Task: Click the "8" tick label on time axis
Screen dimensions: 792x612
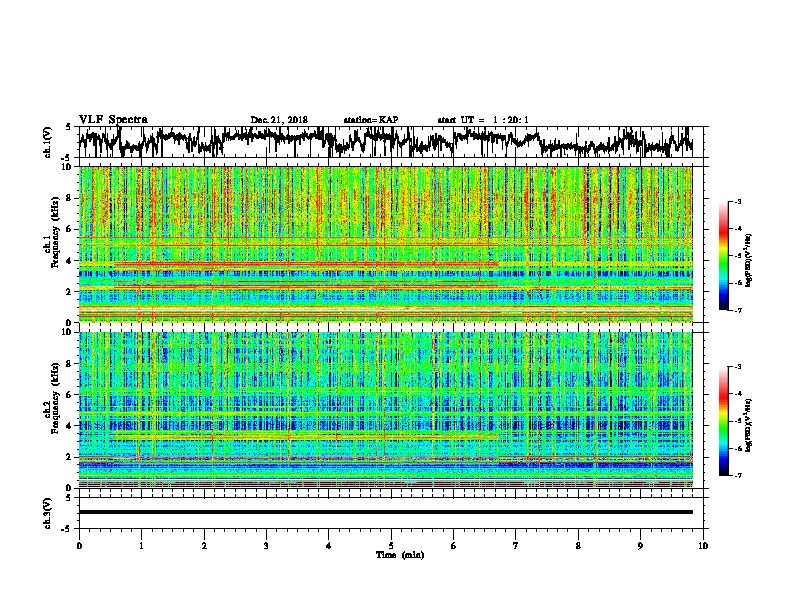Action: coord(578,546)
